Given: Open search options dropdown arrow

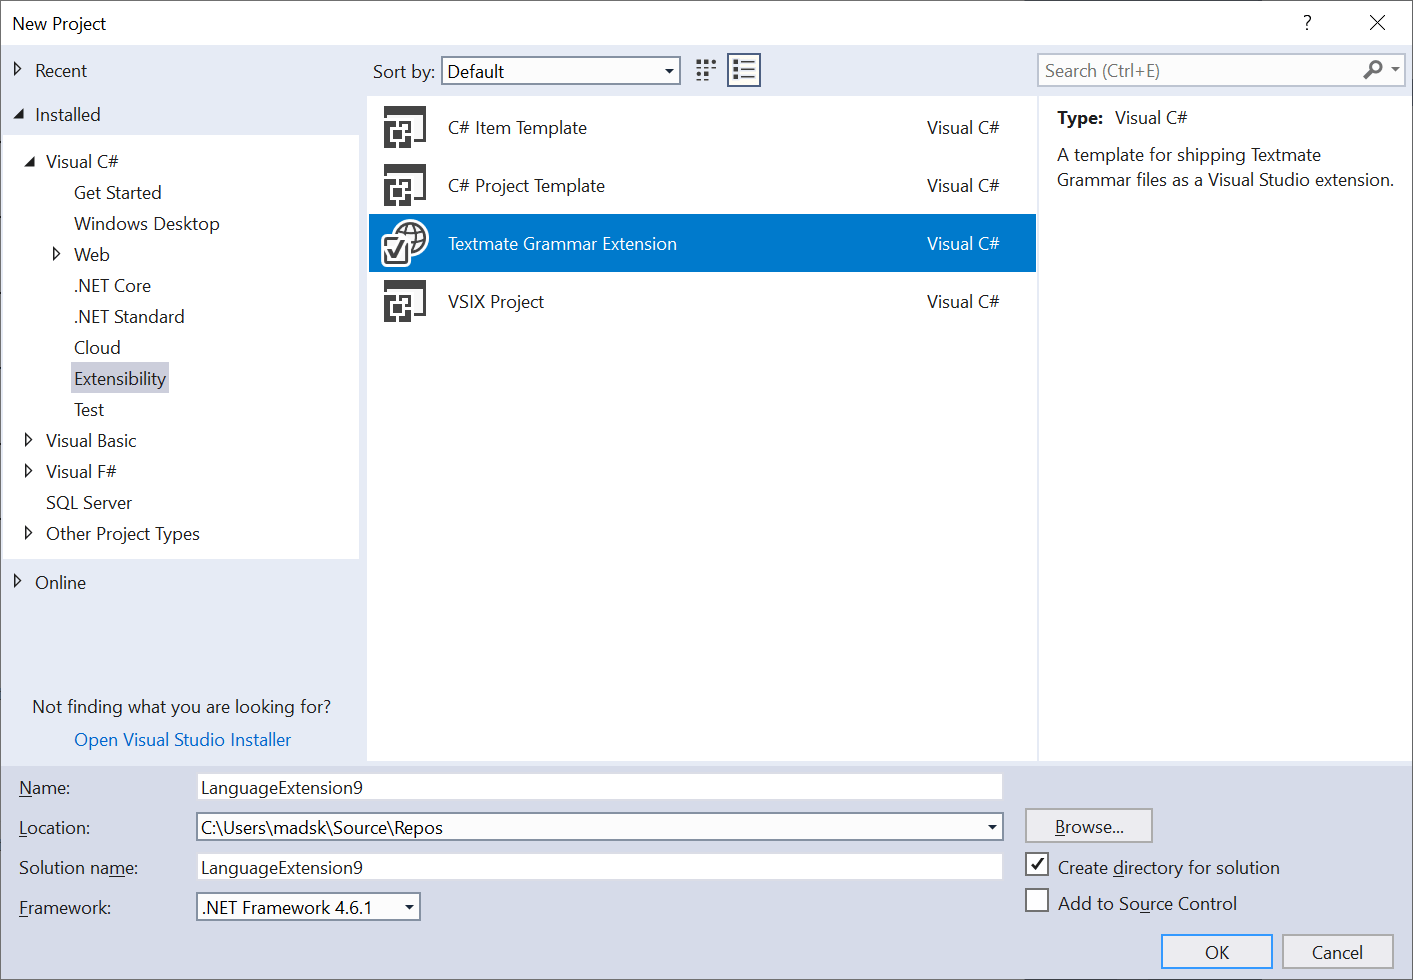Looking at the screenshot, I should click(1395, 70).
